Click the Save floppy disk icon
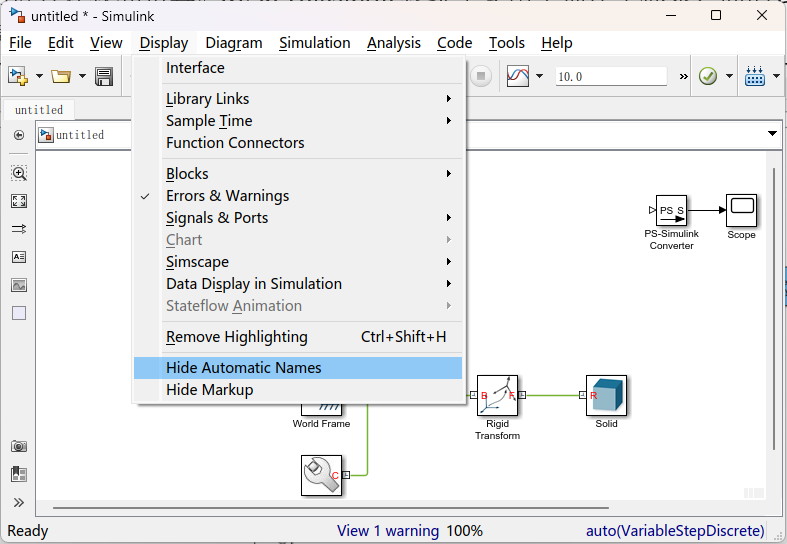This screenshot has width=787, height=544. (x=104, y=77)
